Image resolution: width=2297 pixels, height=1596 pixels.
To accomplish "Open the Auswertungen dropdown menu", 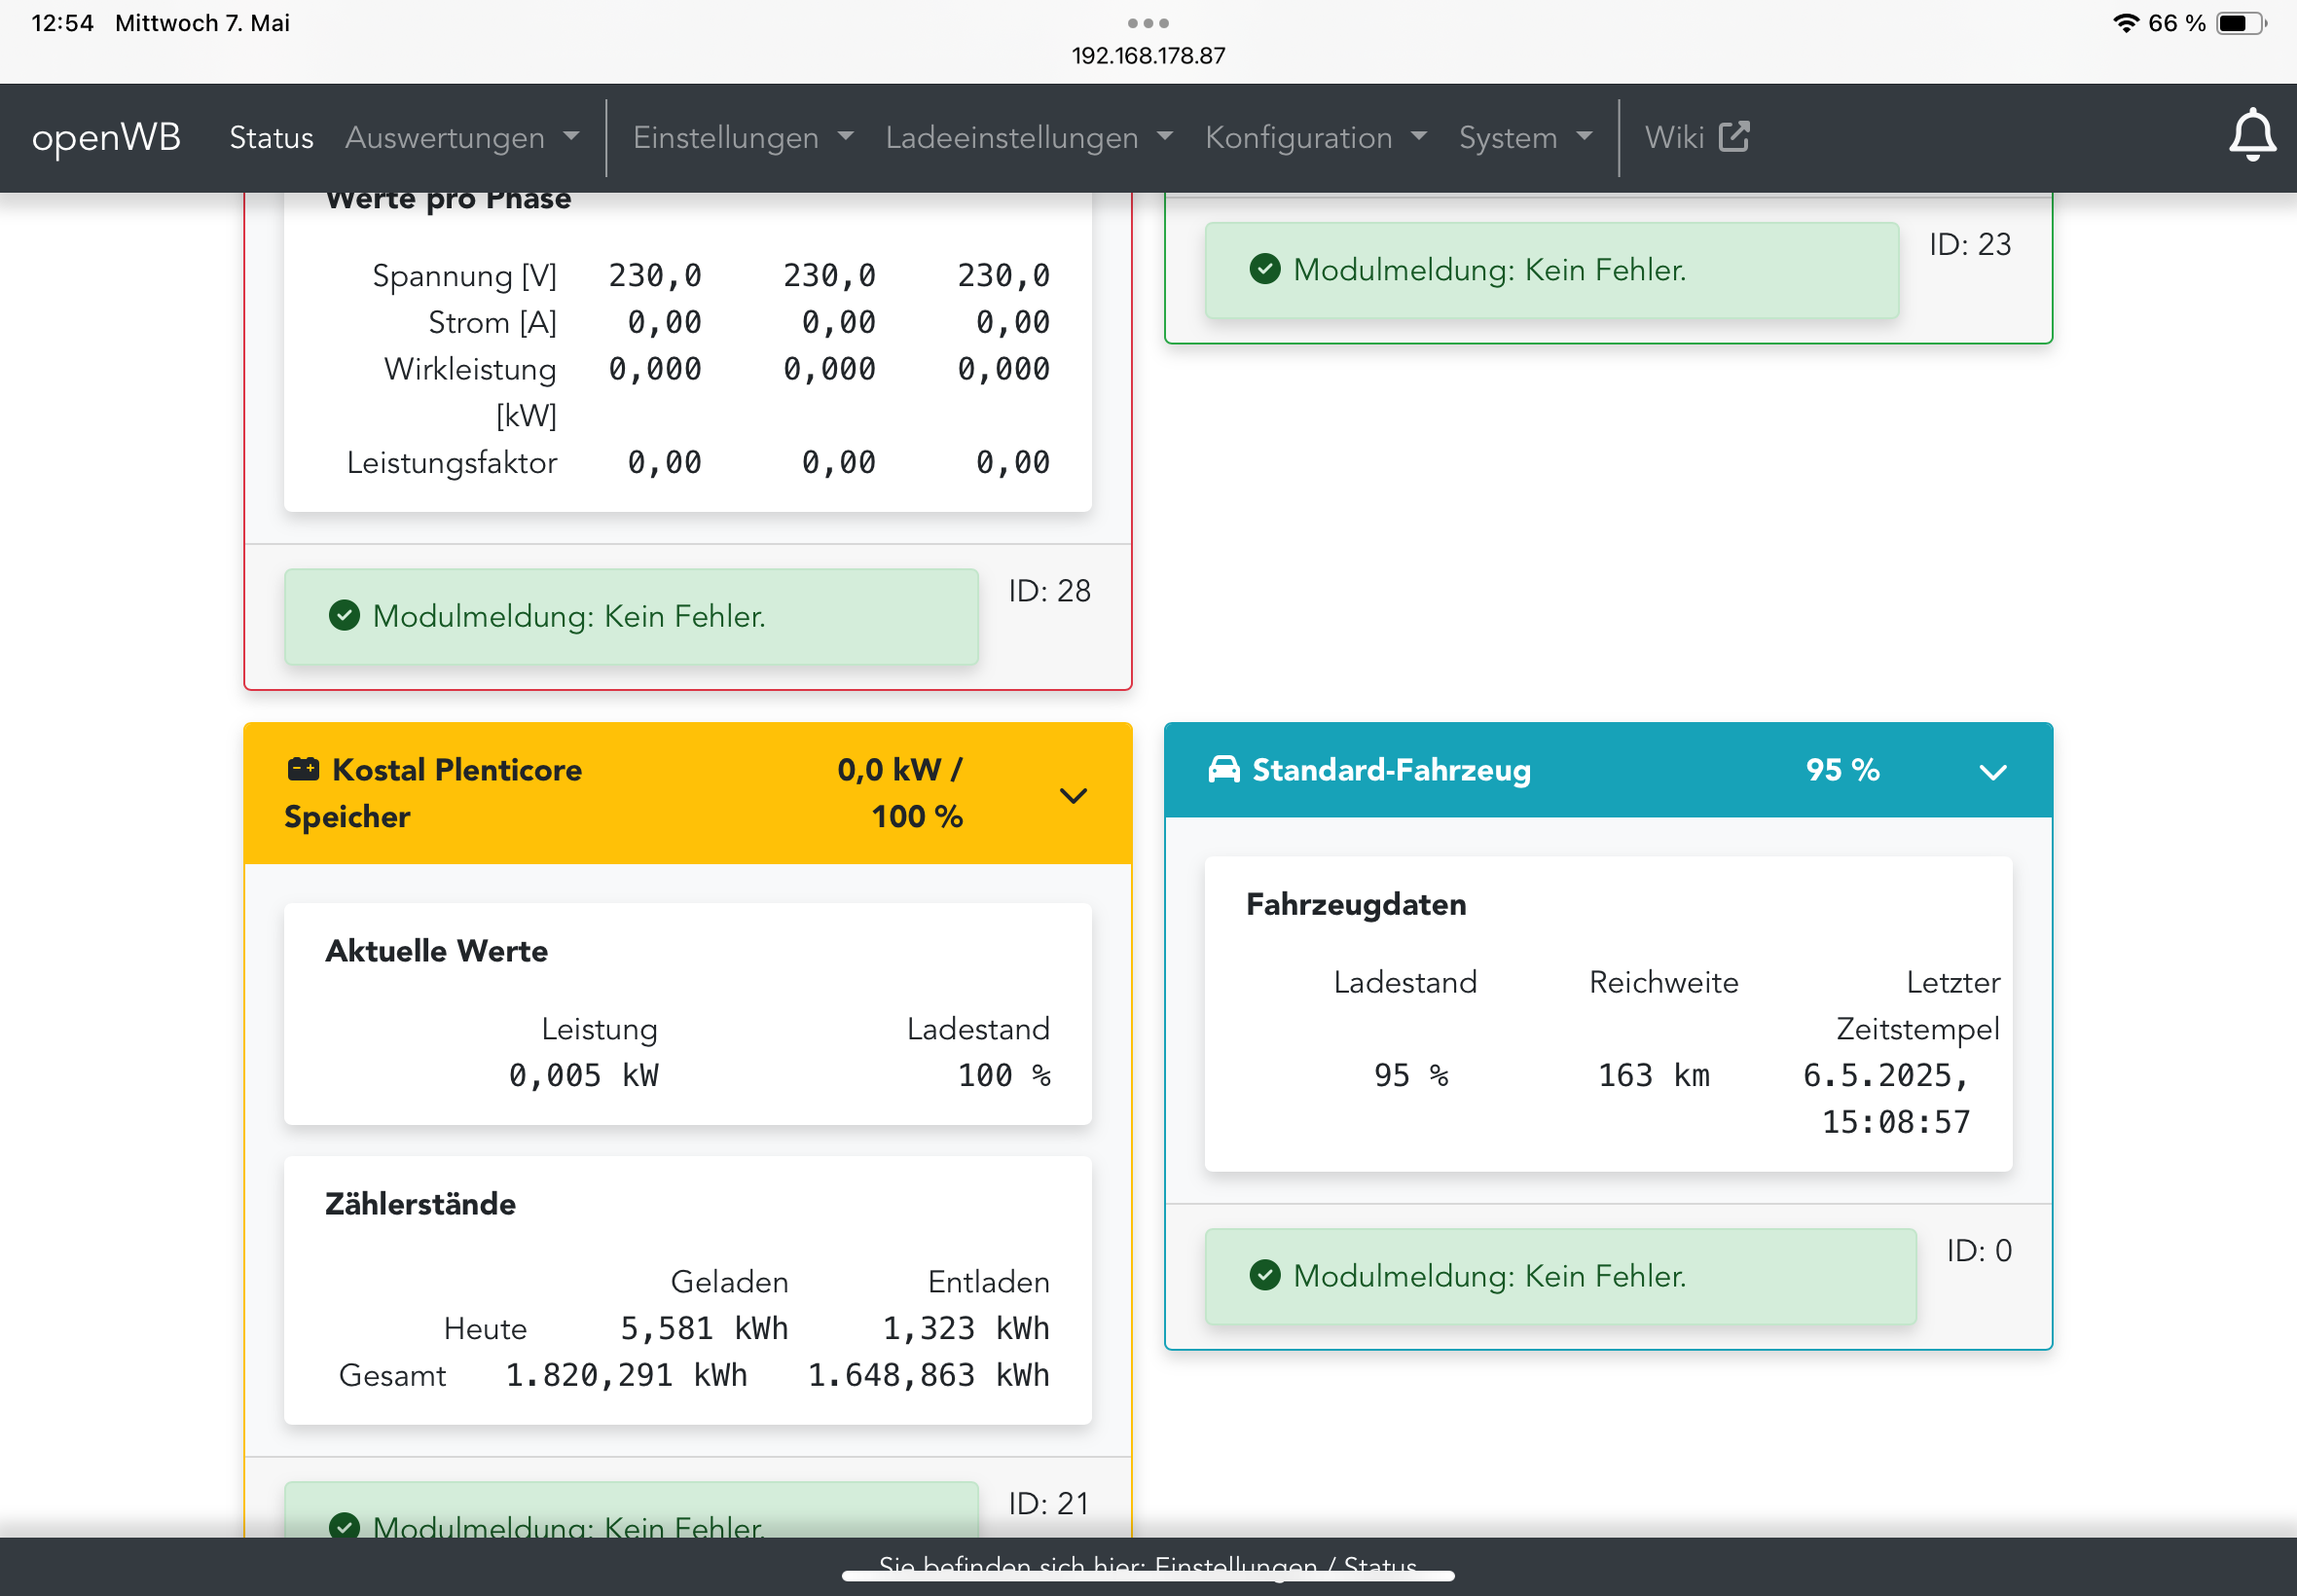I will coord(461,137).
